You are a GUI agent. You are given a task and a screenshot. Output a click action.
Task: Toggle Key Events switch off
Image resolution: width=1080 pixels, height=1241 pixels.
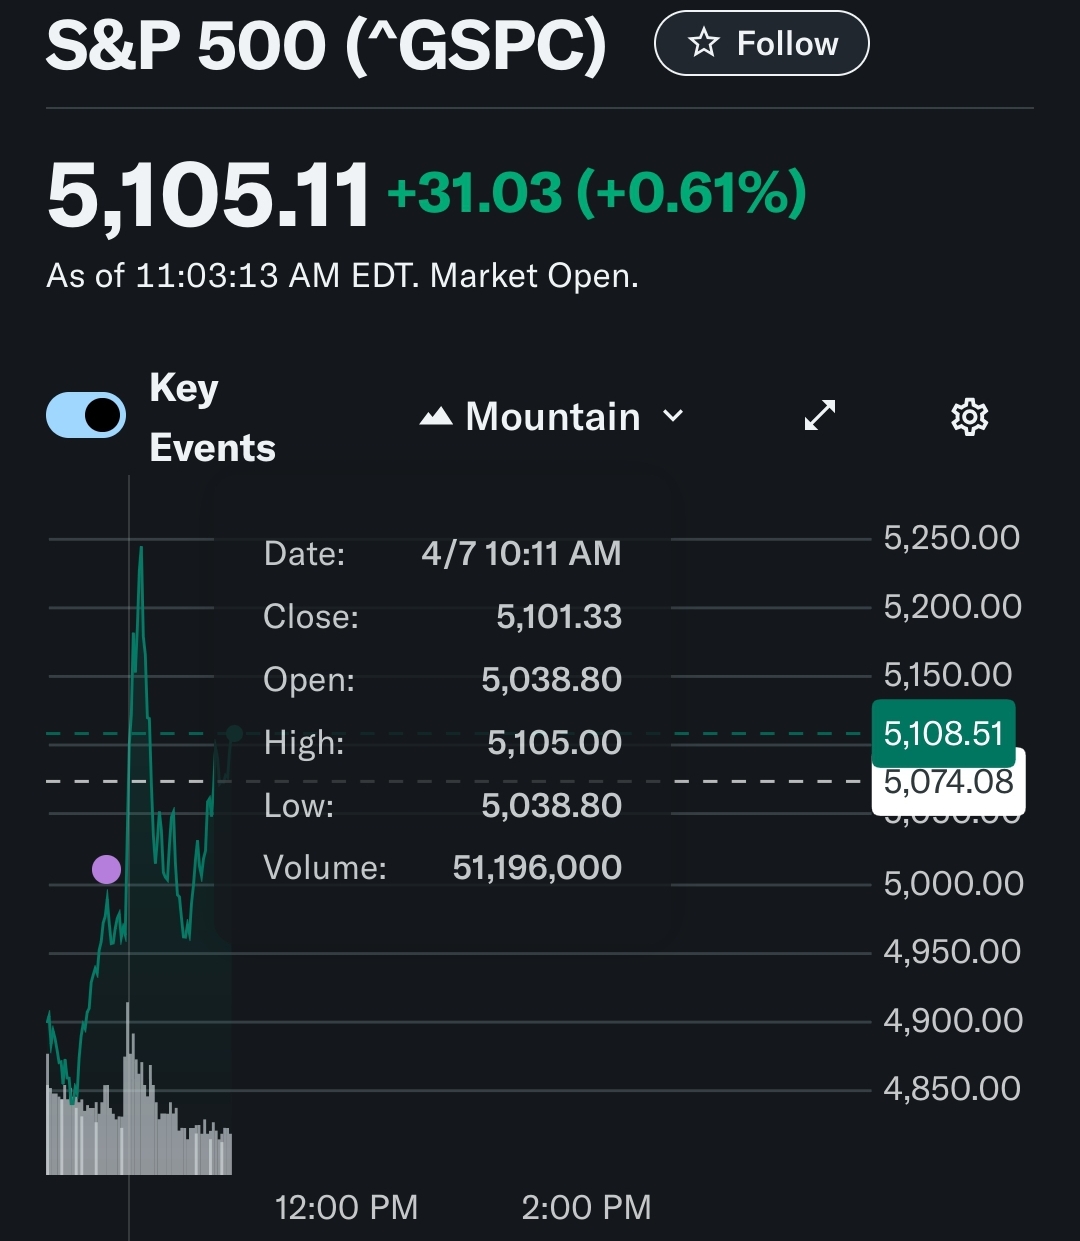86,415
